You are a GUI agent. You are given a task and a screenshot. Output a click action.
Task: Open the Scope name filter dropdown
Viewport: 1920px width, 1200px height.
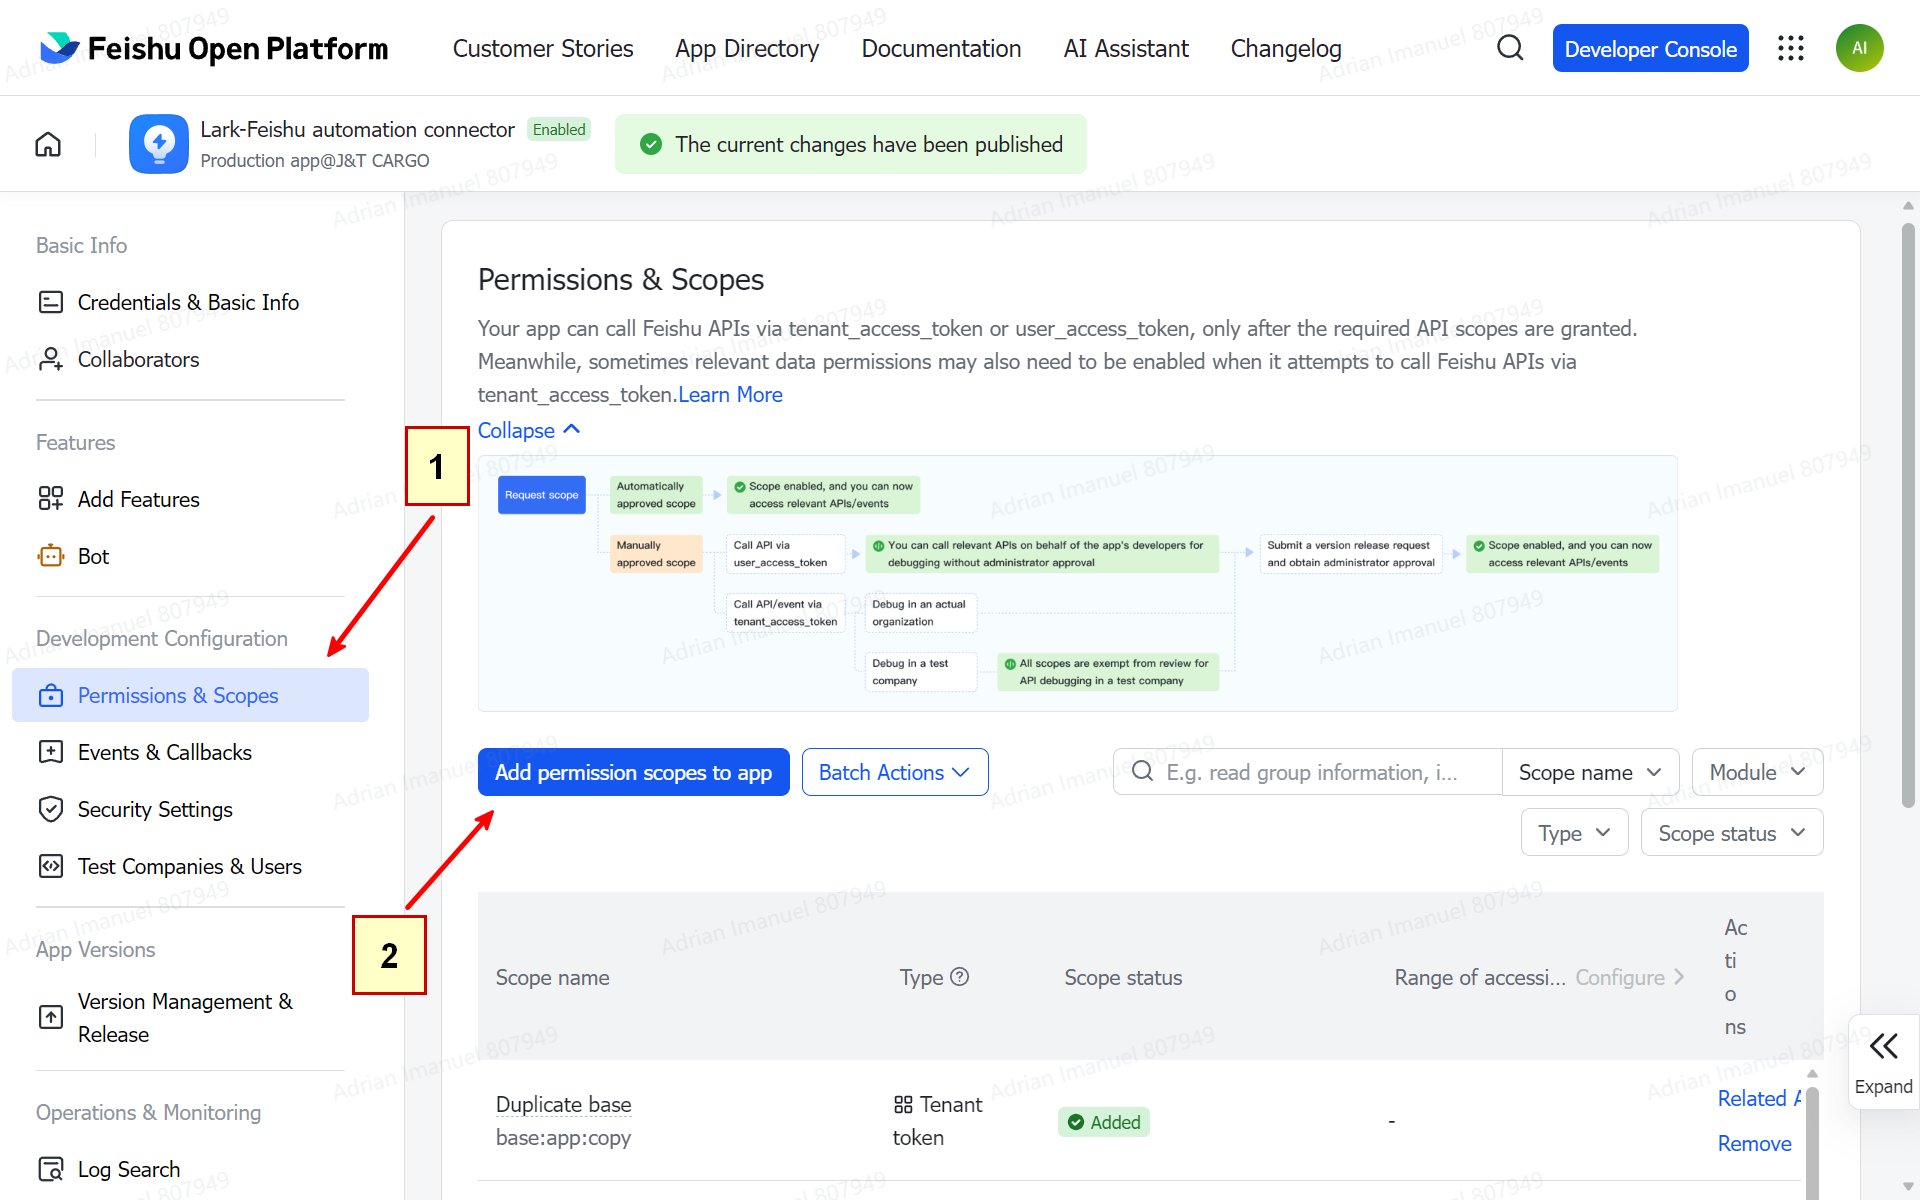[x=1589, y=772]
